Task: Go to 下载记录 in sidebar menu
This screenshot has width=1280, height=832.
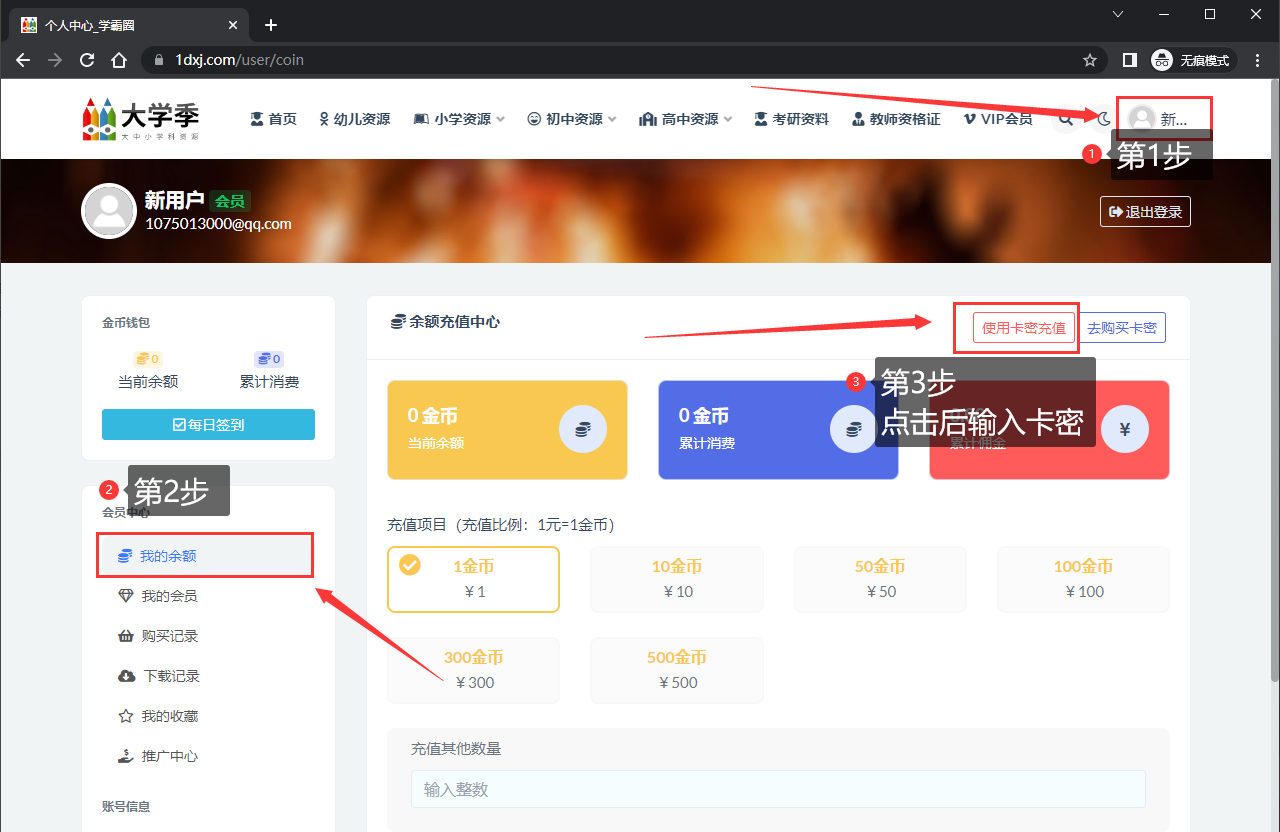Action: [x=171, y=676]
